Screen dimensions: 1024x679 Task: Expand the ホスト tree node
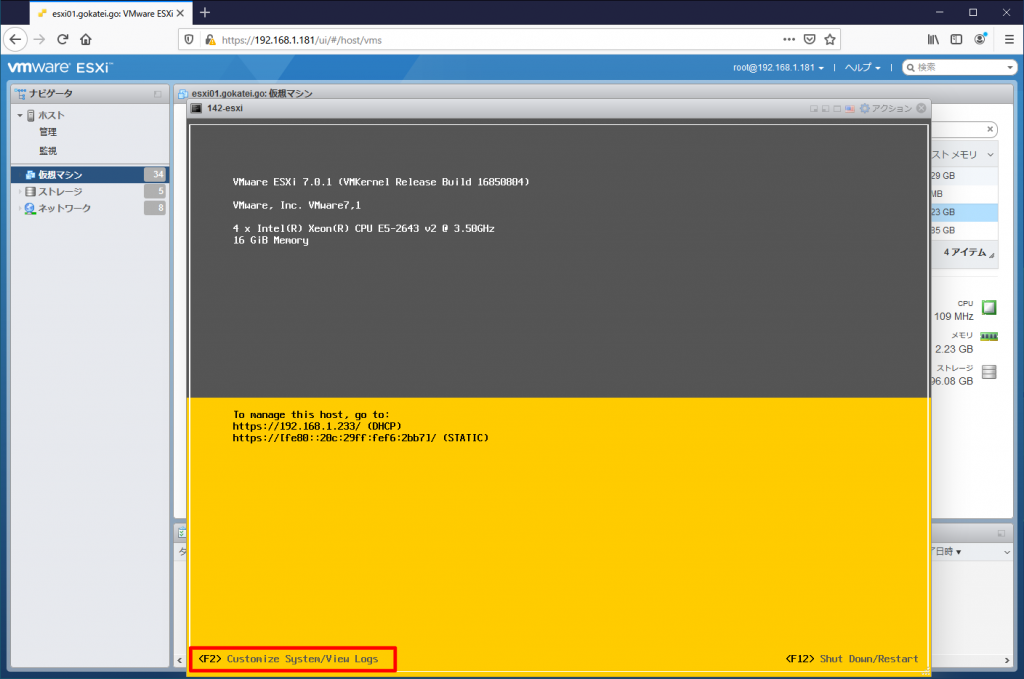[x=21, y=113]
